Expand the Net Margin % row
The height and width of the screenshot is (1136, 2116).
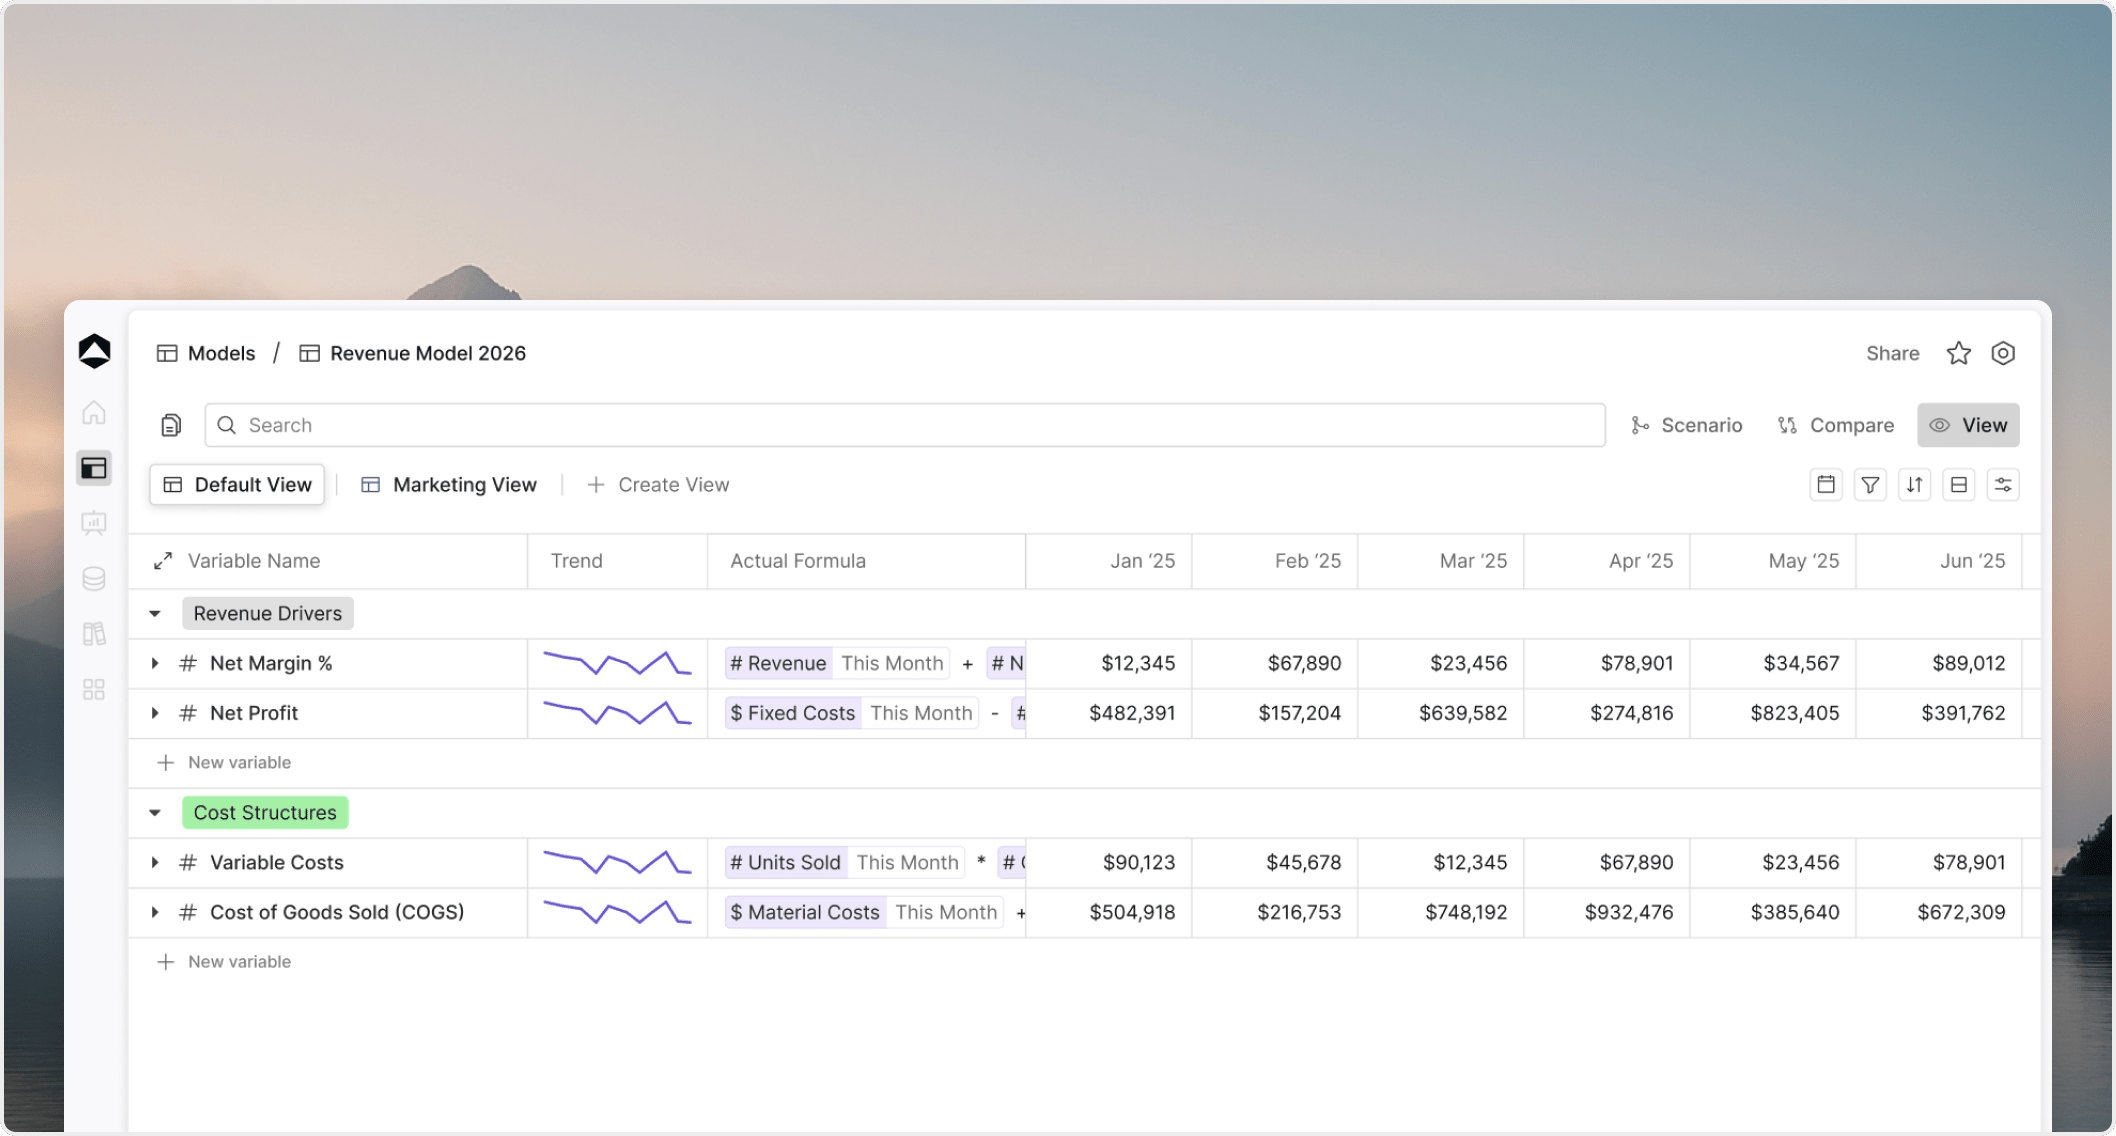tap(155, 663)
